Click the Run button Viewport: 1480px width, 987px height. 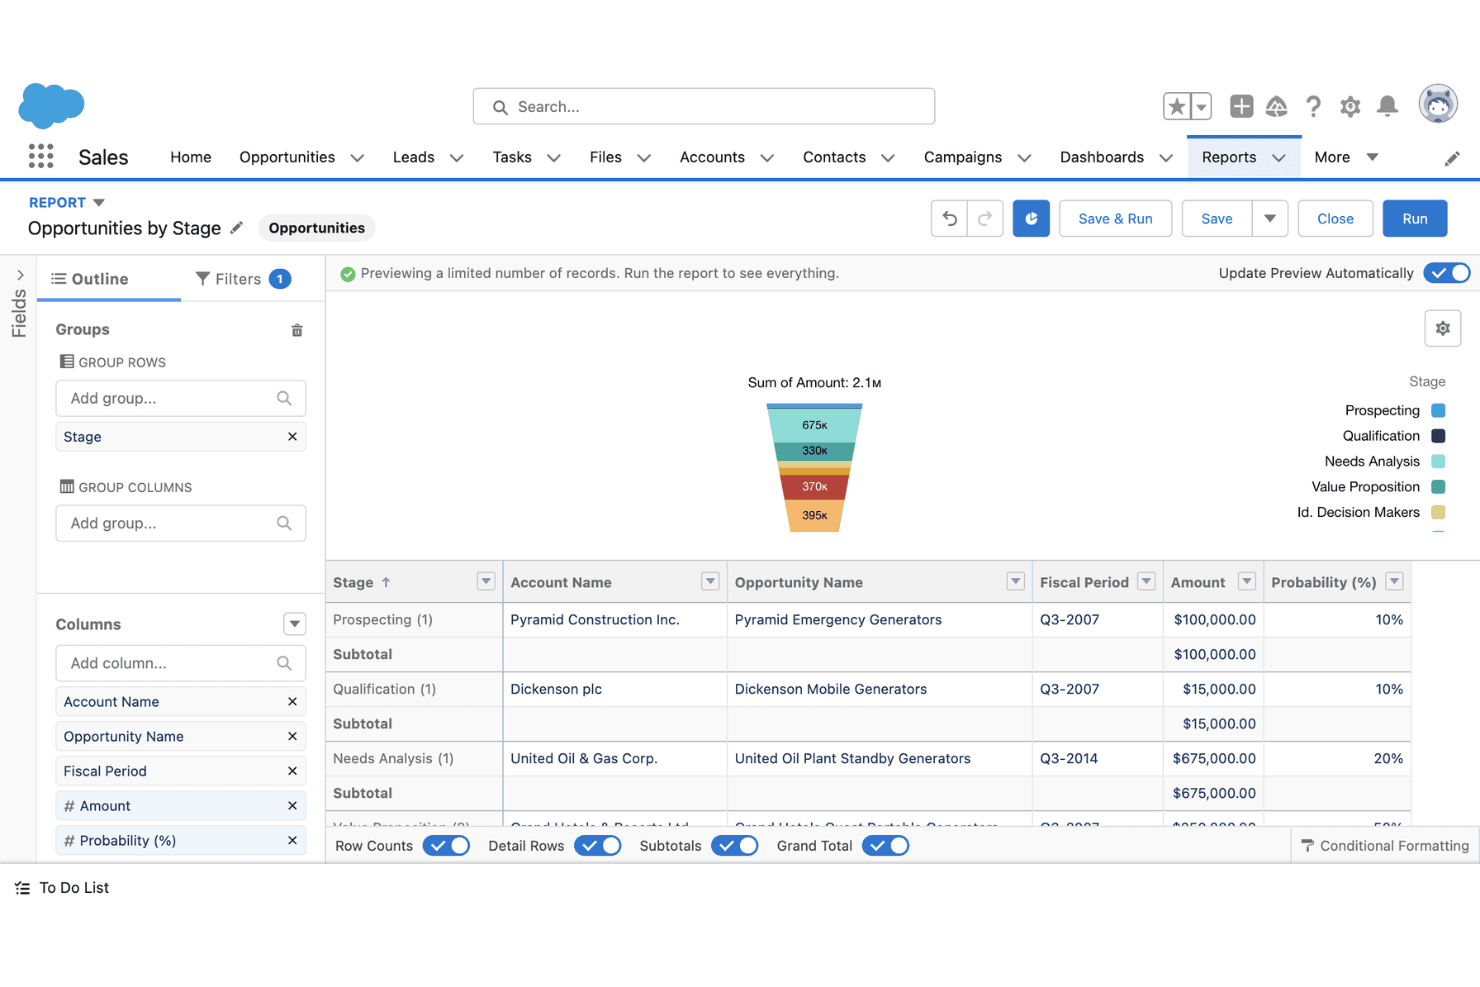(1415, 219)
